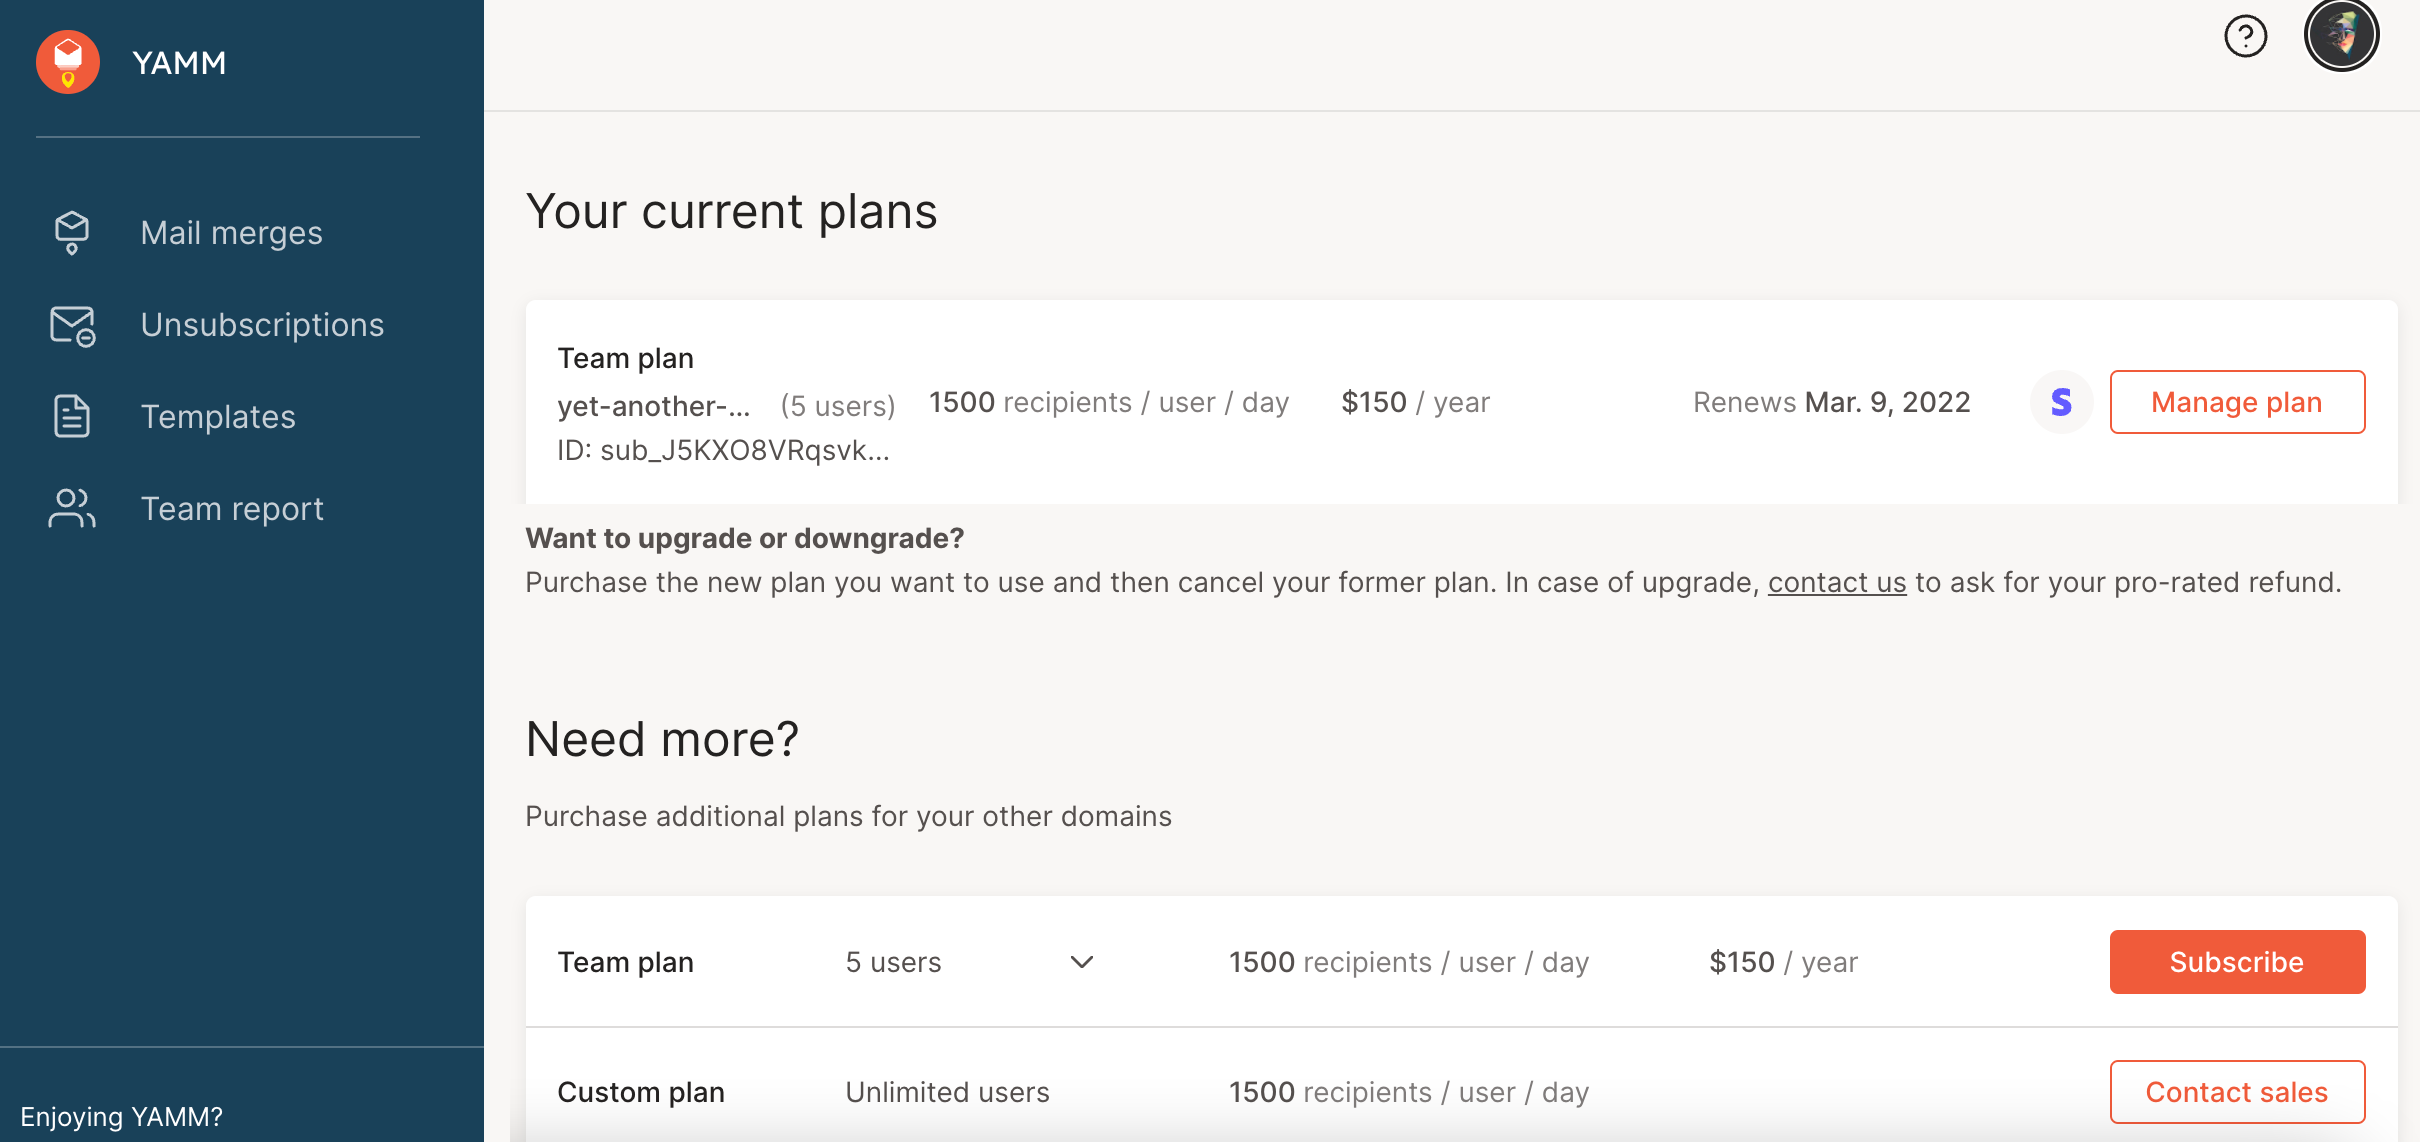
Task: Click the Manage plan button
Action: point(2237,402)
